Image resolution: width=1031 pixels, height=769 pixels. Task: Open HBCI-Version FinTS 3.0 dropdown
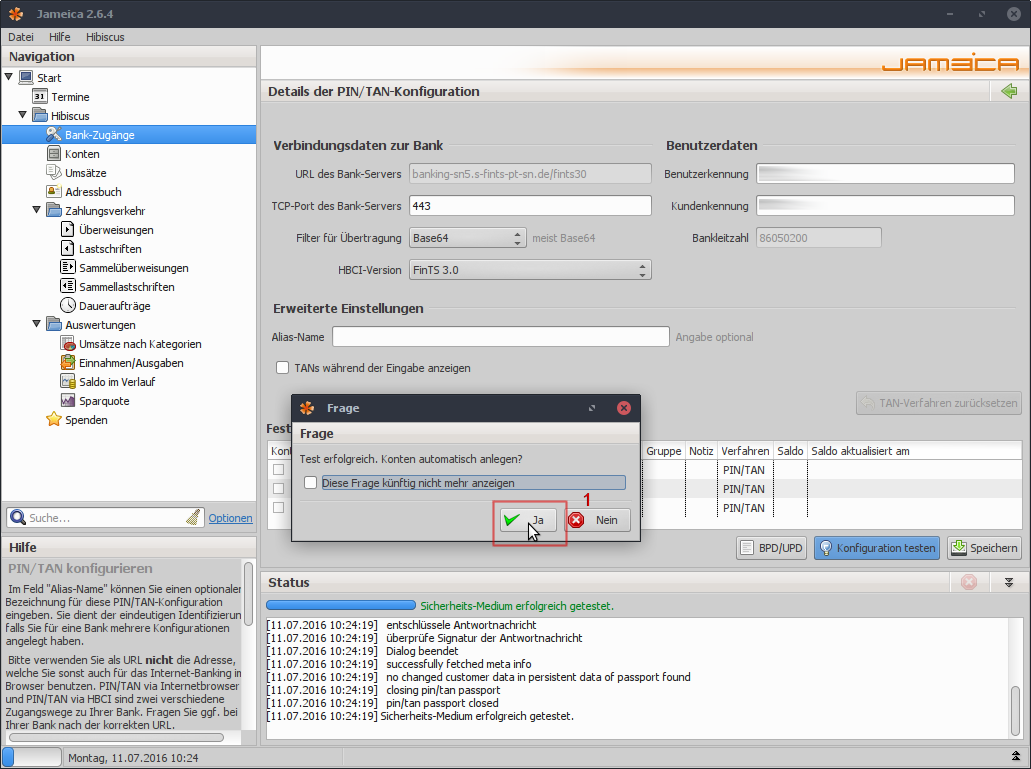[530, 269]
